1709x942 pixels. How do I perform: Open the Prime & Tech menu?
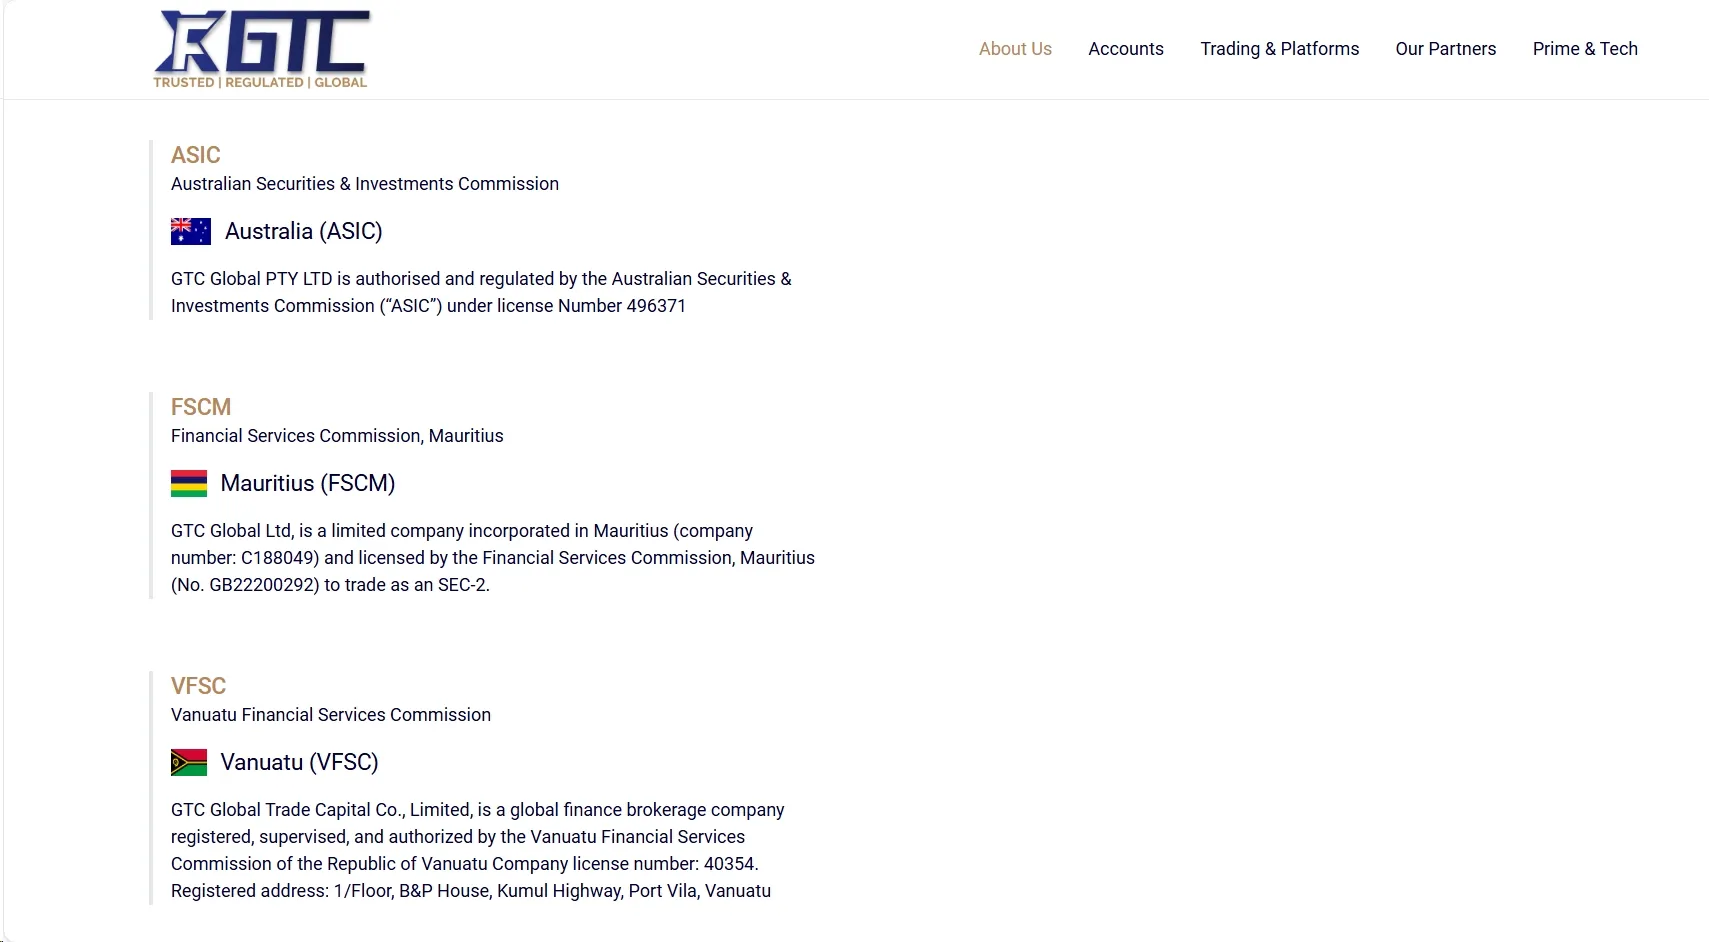tap(1585, 49)
